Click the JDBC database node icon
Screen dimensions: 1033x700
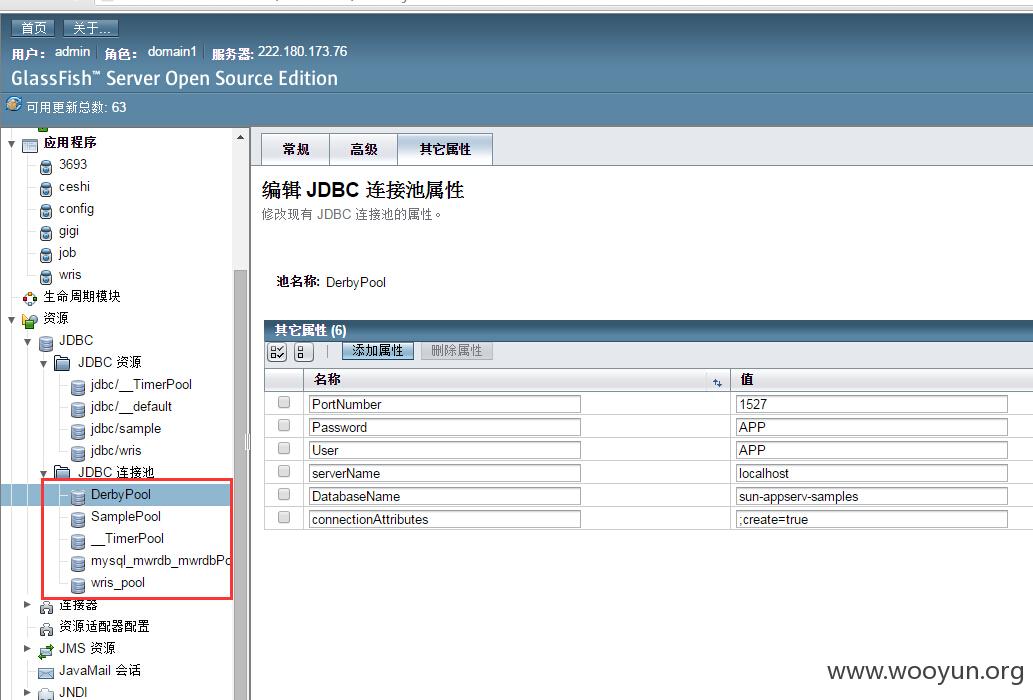[45, 343]
